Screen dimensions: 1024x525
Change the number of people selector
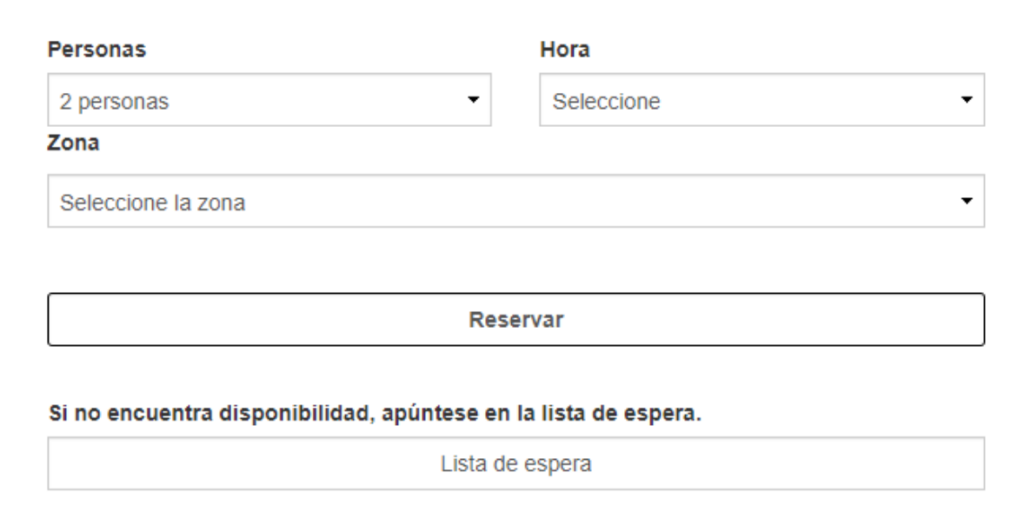[269, 100]
